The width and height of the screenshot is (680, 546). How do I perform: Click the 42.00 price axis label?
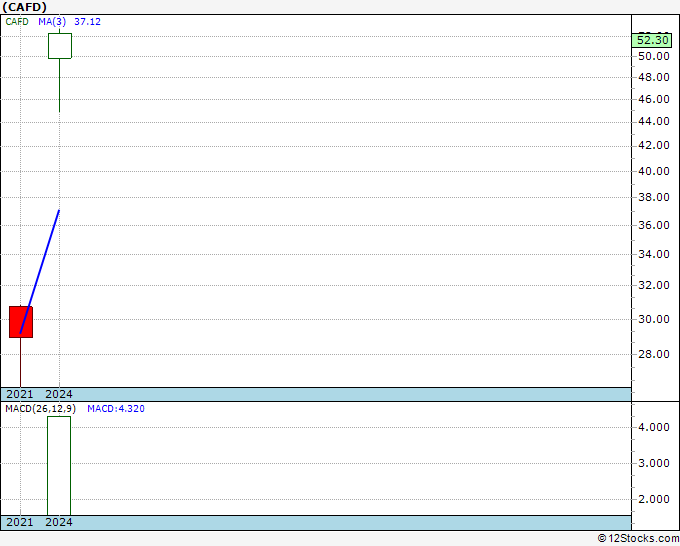654,145
